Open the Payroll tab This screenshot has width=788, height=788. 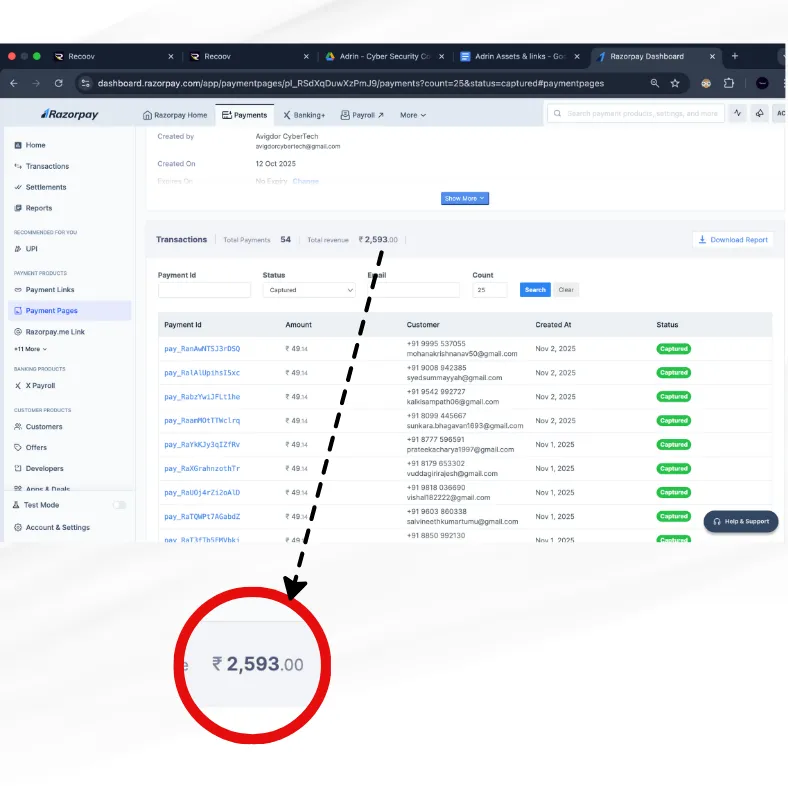[x=362, y=115]
